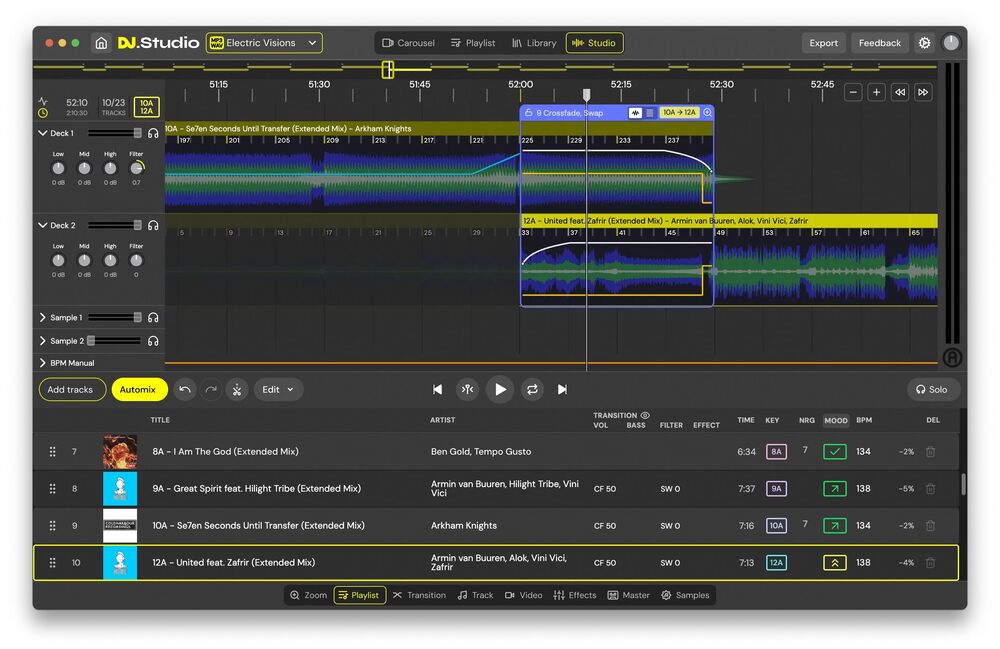Click the Add tracks button
This screenshot has height=649, width=1000.
click(x=71, y=389)
